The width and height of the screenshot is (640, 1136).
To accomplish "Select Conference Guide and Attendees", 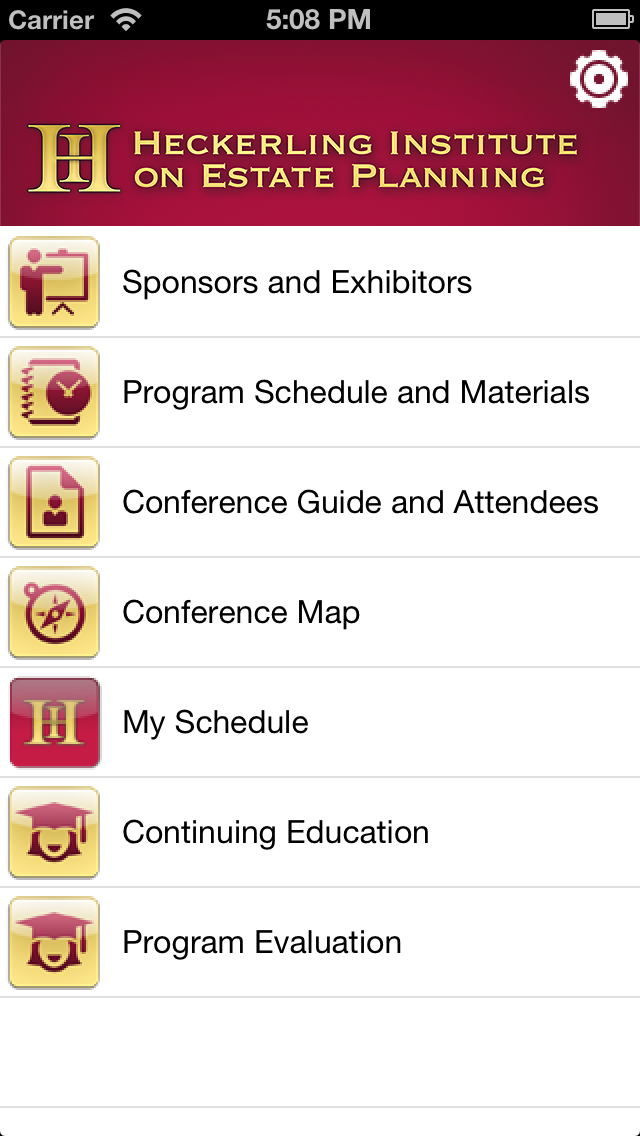I will [320, 502].
